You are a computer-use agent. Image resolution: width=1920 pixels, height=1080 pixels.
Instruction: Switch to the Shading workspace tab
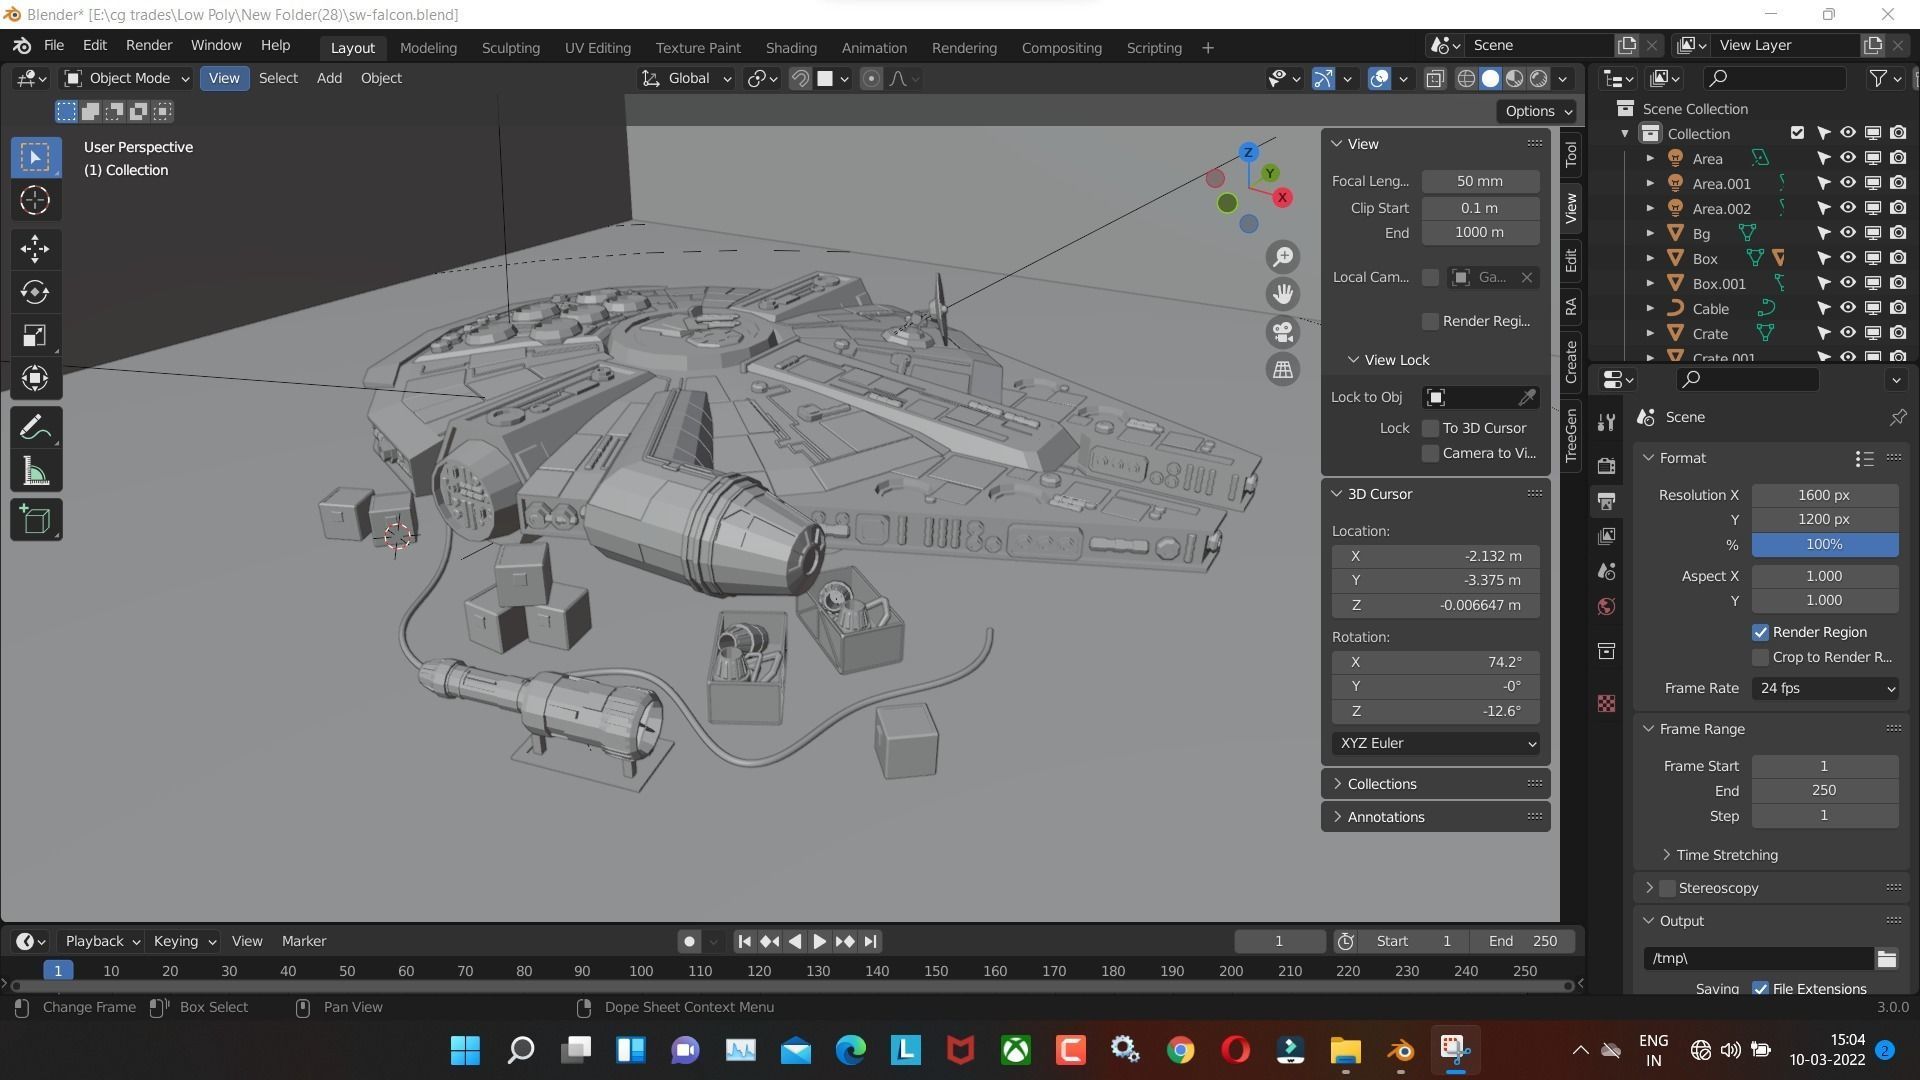[x=791, y=48]
